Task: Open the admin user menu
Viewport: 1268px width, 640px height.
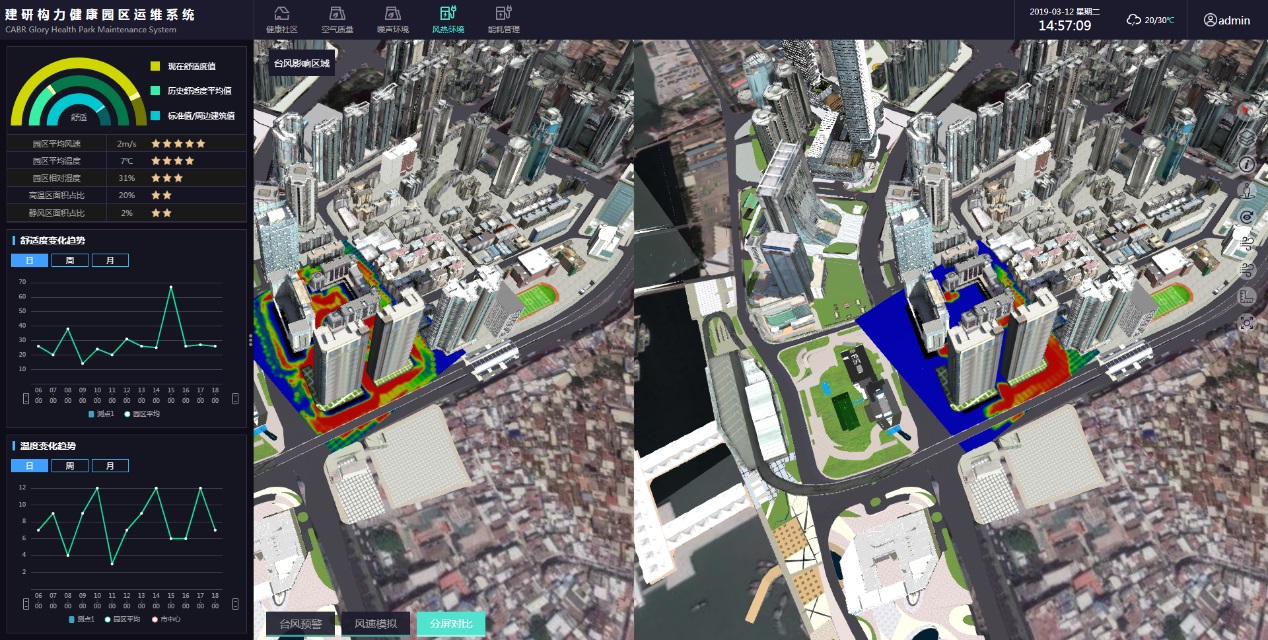Action: coord(1226,20)
